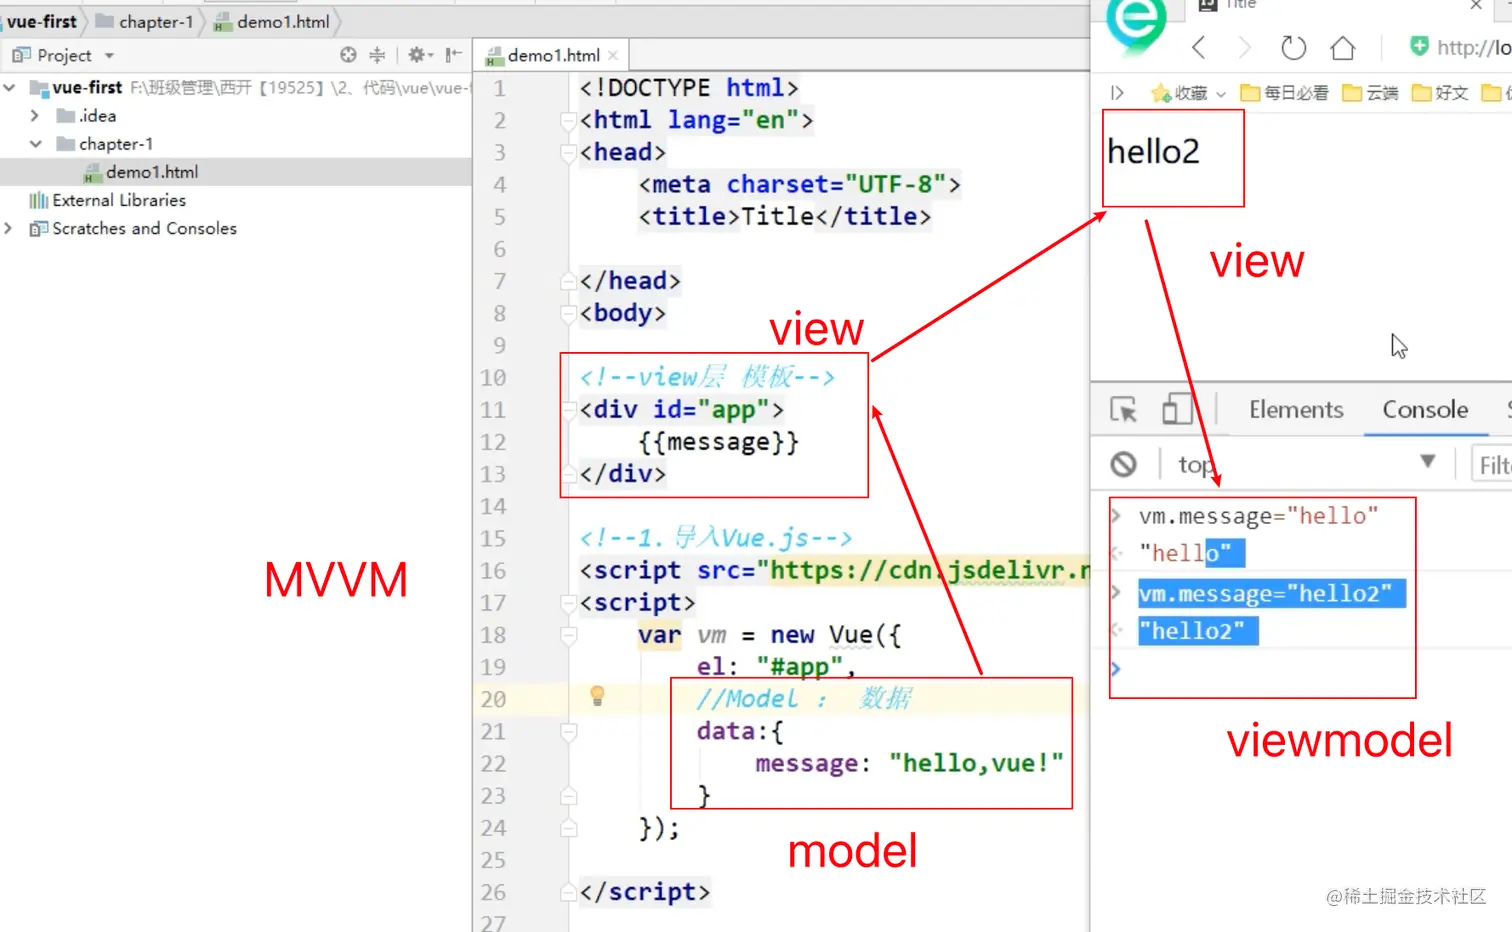Click the browser address bar URL
Image resolution: width=1512 pixels, height=932 pixels.
coord(1473,47)
